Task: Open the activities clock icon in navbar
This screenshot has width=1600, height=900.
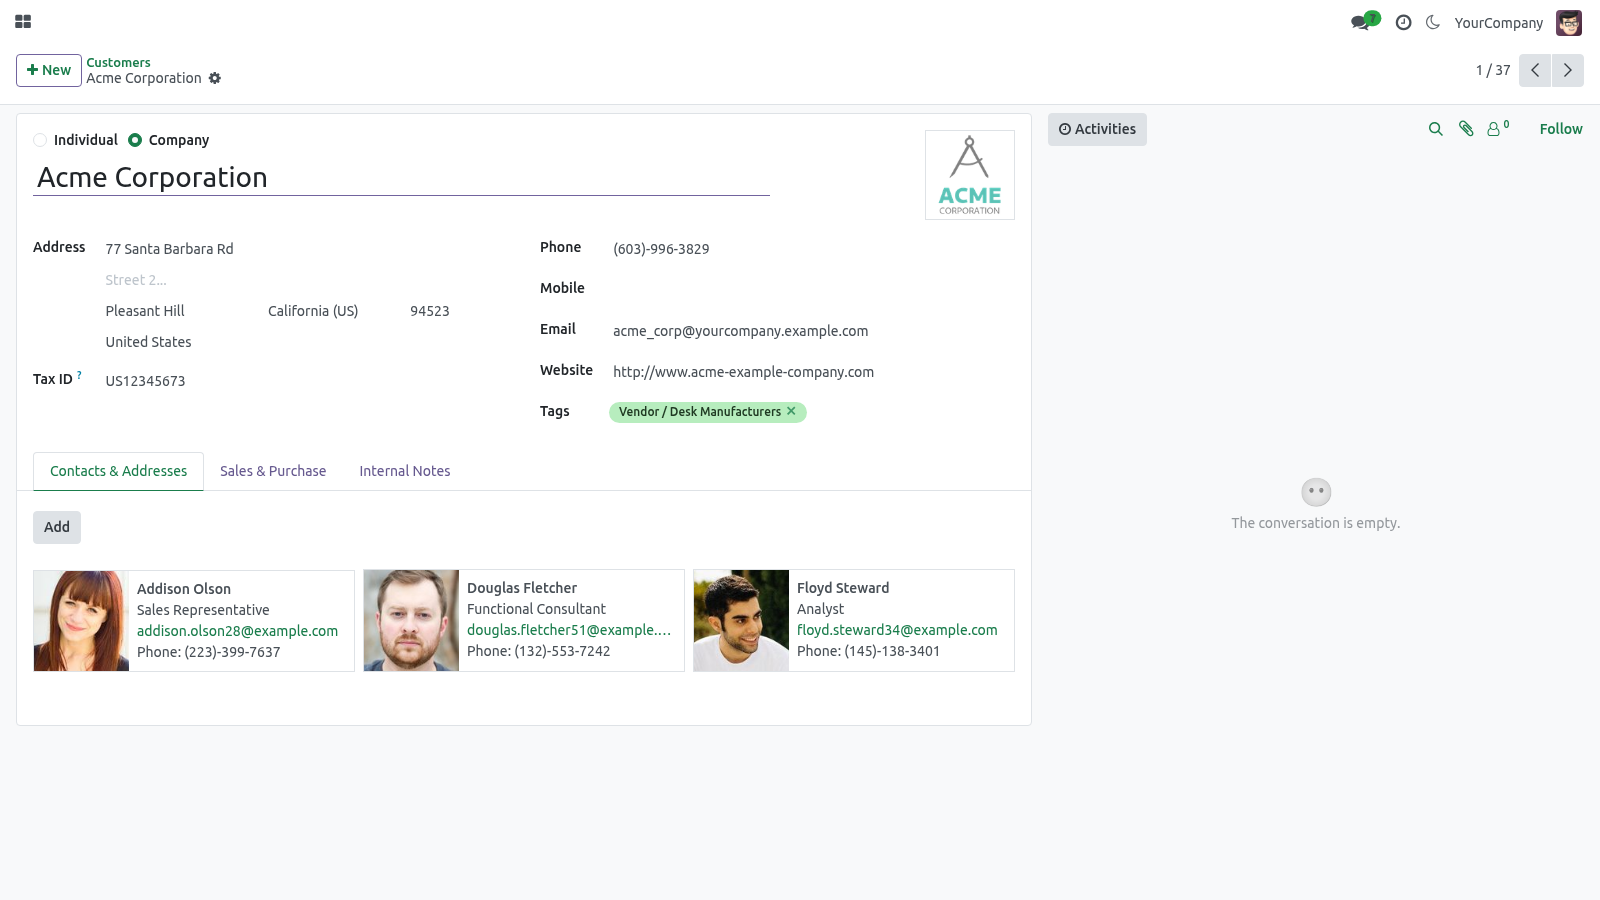Action: (x=1404, y=22)
